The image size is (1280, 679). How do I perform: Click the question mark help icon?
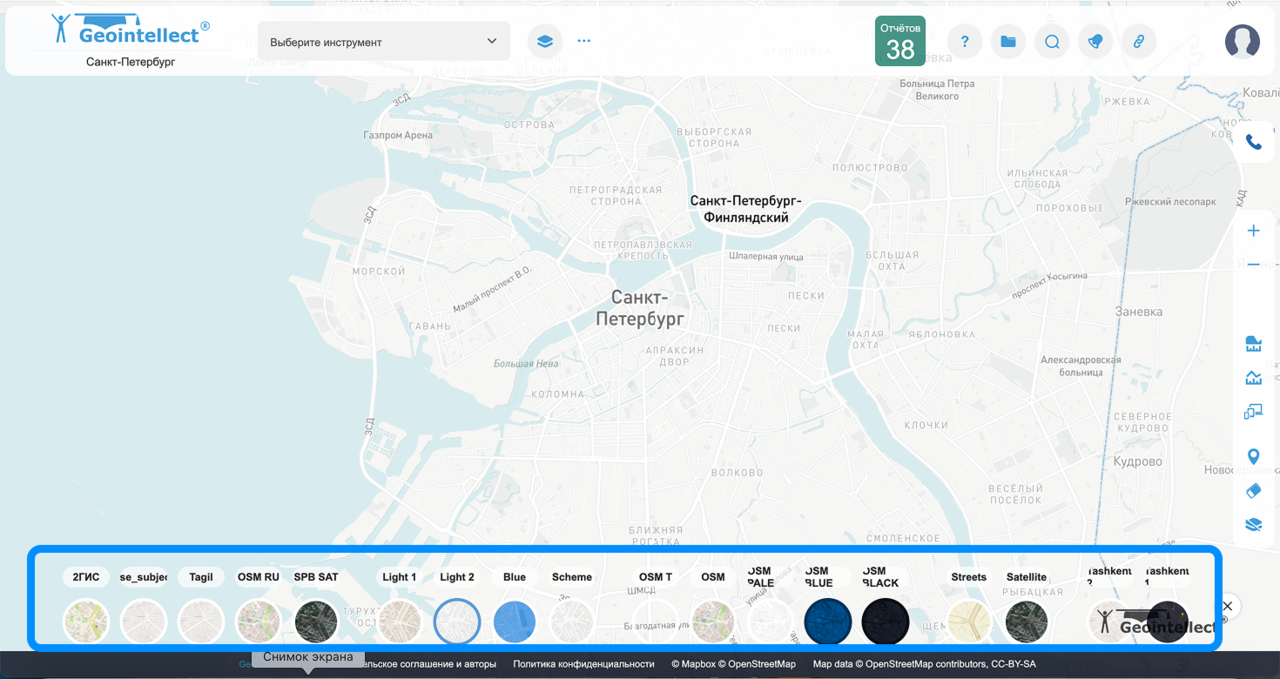(x=964, y=42)
